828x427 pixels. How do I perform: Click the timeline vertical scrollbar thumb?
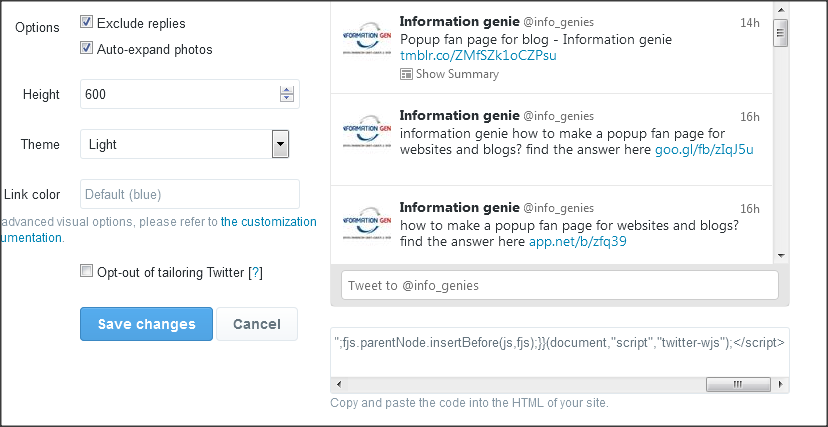[x=781, y=33]
